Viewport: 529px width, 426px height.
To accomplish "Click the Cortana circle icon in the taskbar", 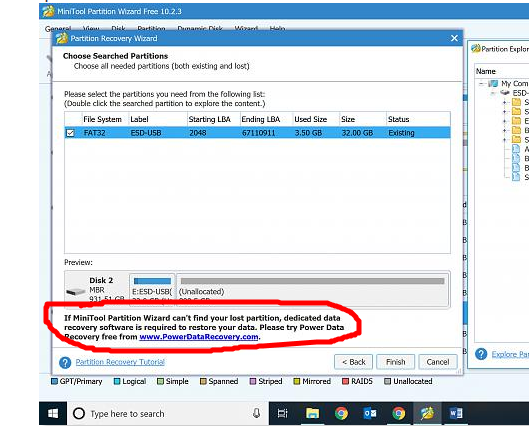I will tap(79, 414).
